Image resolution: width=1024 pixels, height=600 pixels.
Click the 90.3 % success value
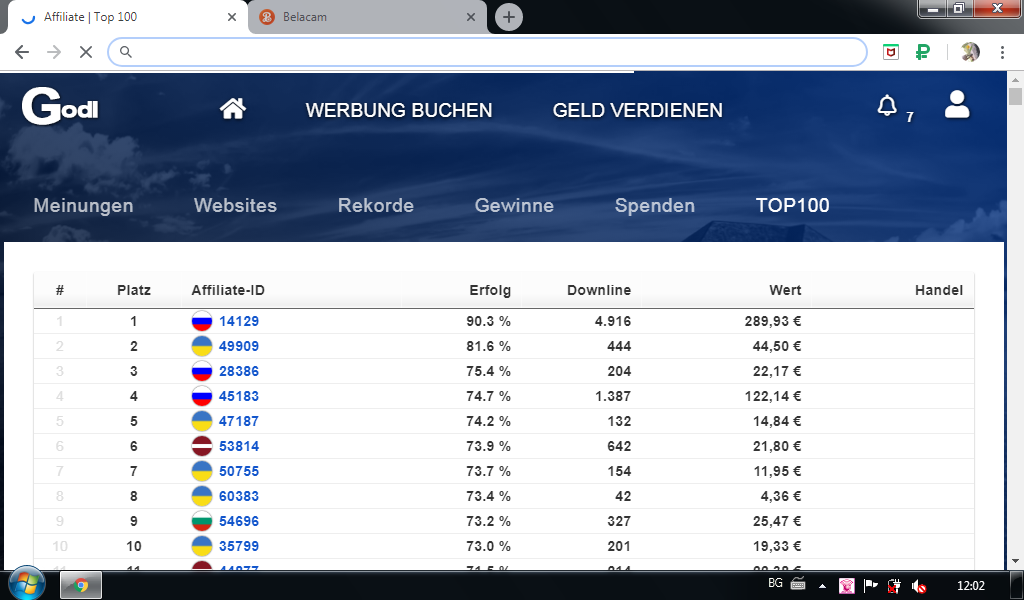488,321
